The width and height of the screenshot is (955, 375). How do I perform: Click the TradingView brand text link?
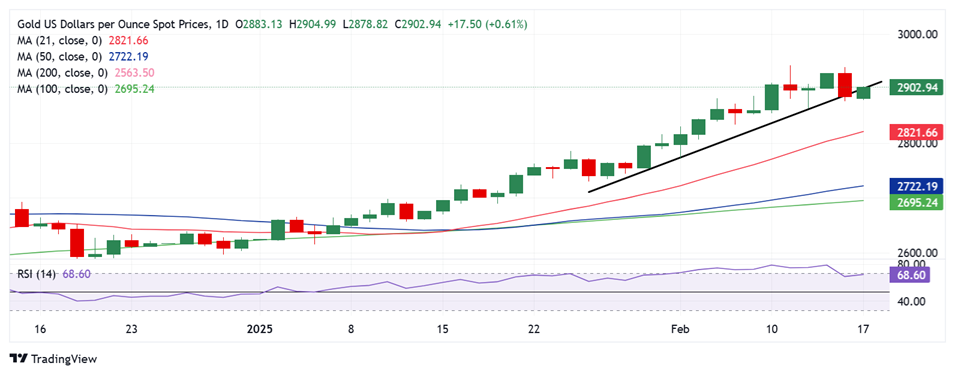pyautogui.click(x=63, y=359)
